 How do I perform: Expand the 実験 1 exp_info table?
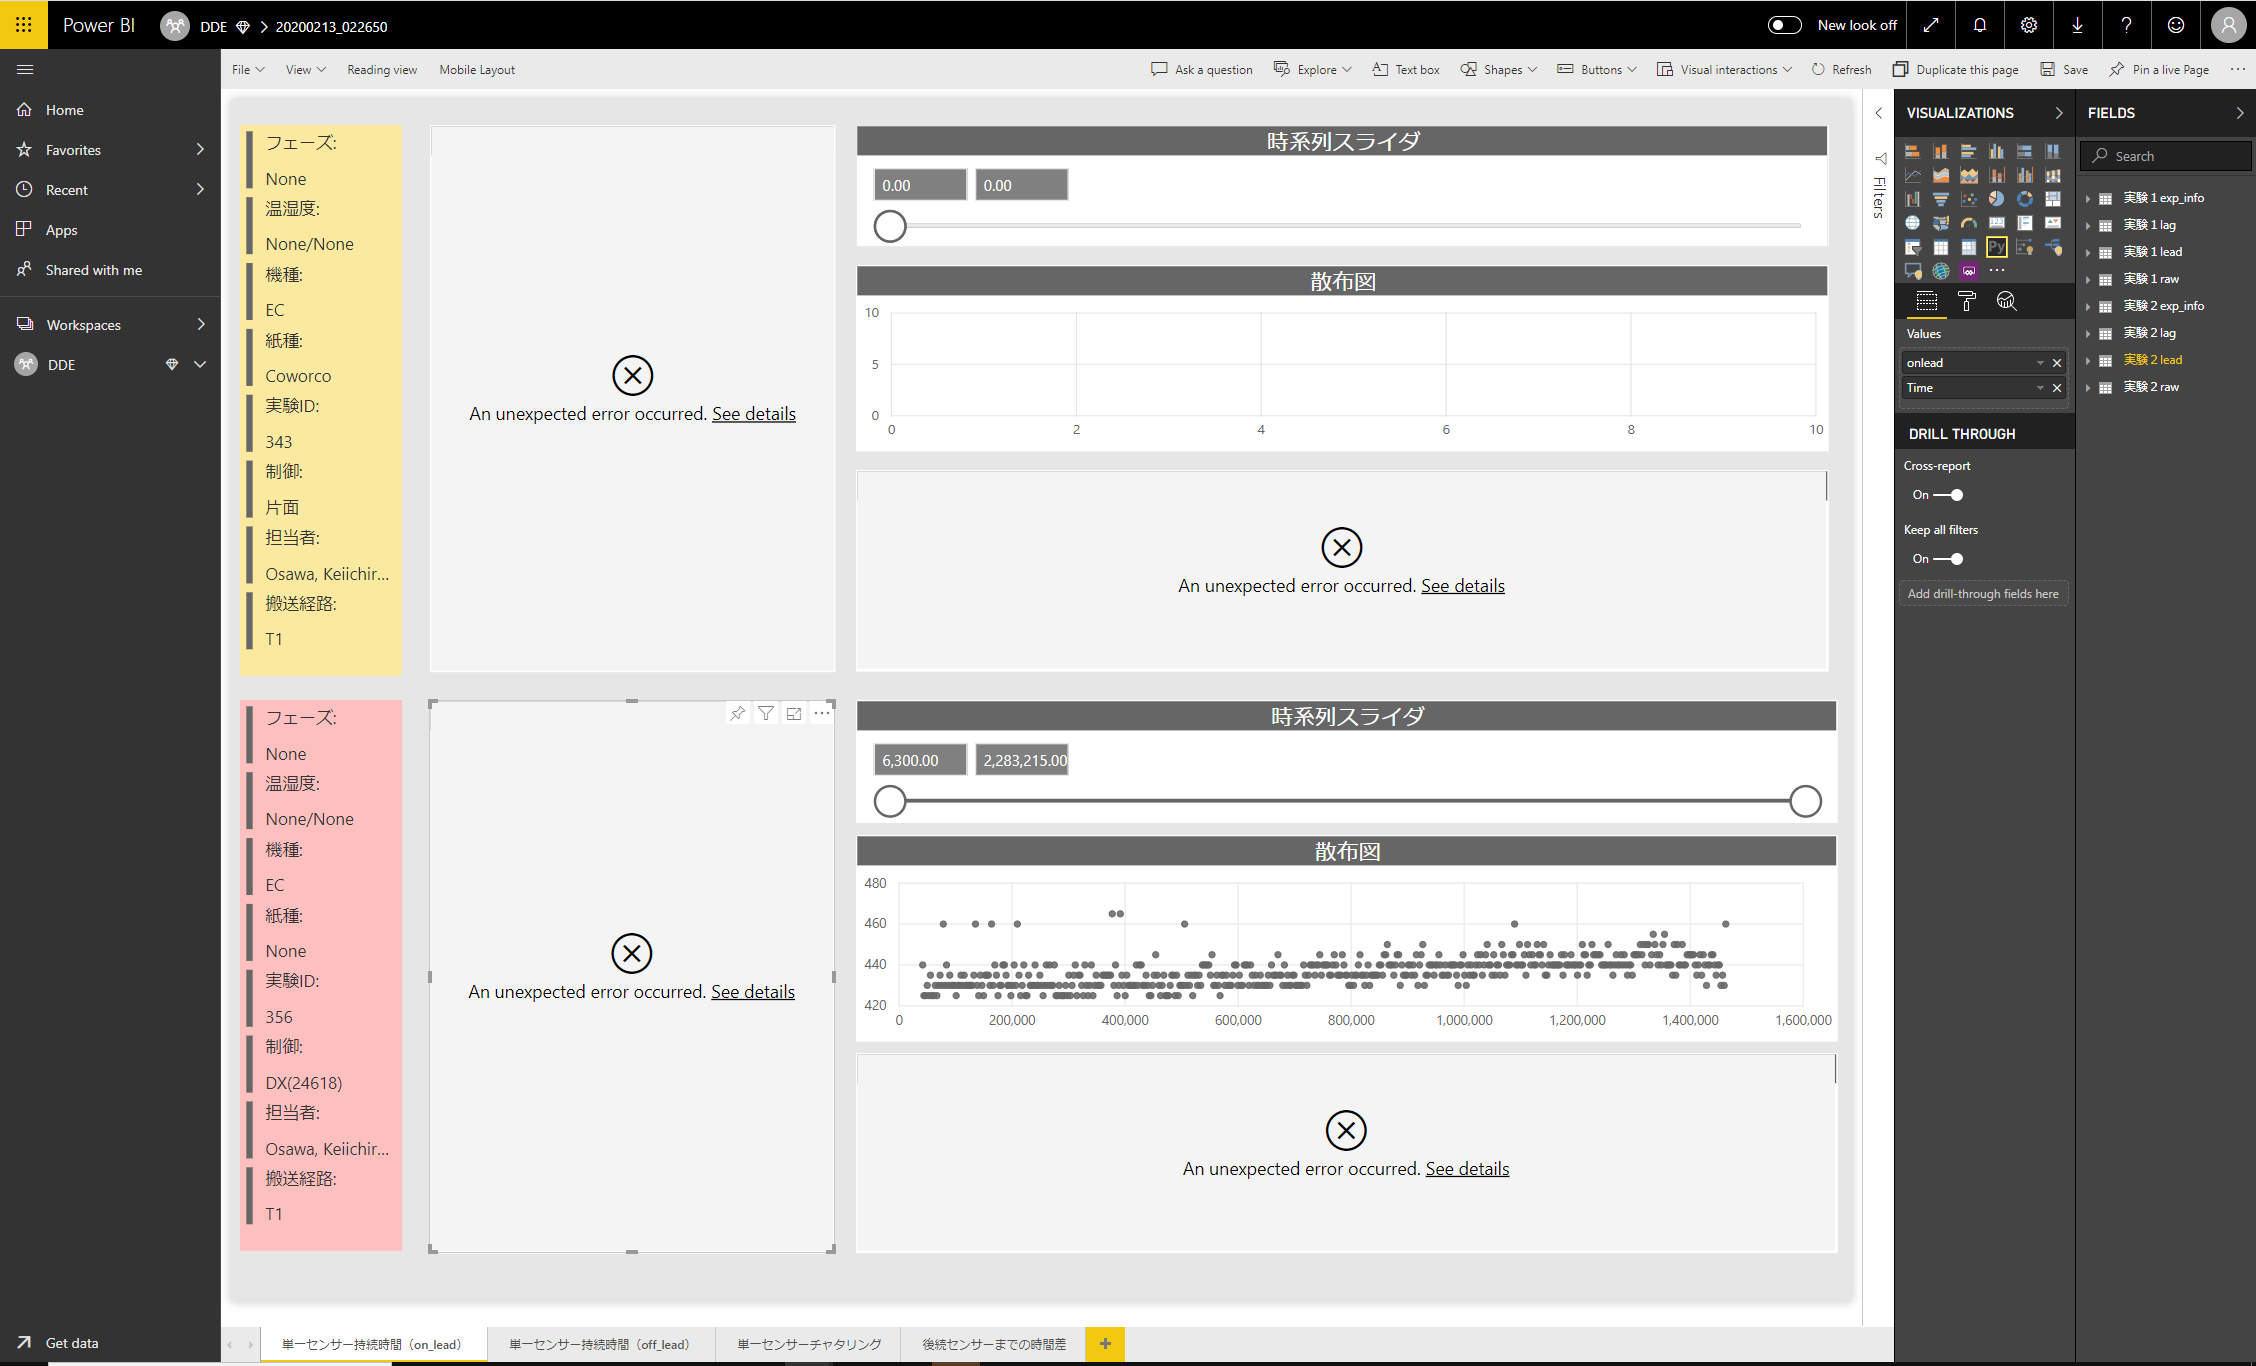(x=2088, y=199)
